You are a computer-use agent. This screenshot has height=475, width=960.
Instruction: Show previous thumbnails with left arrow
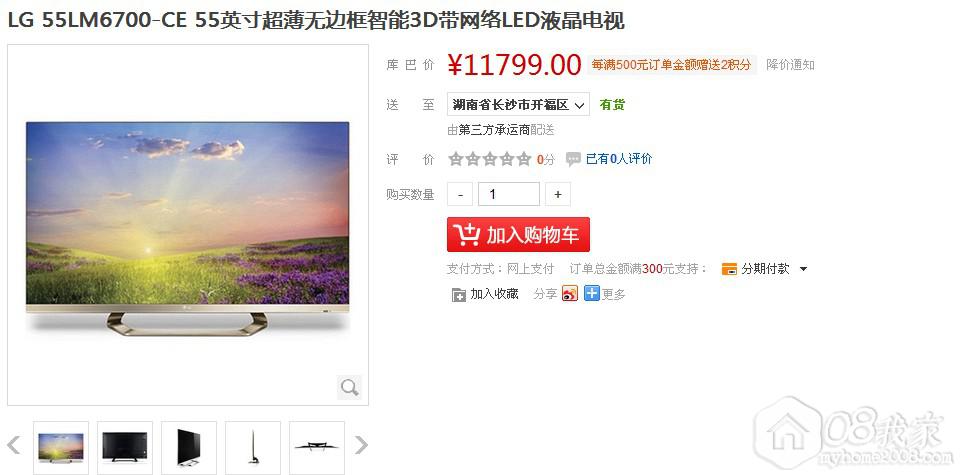(x=13, y=445)
